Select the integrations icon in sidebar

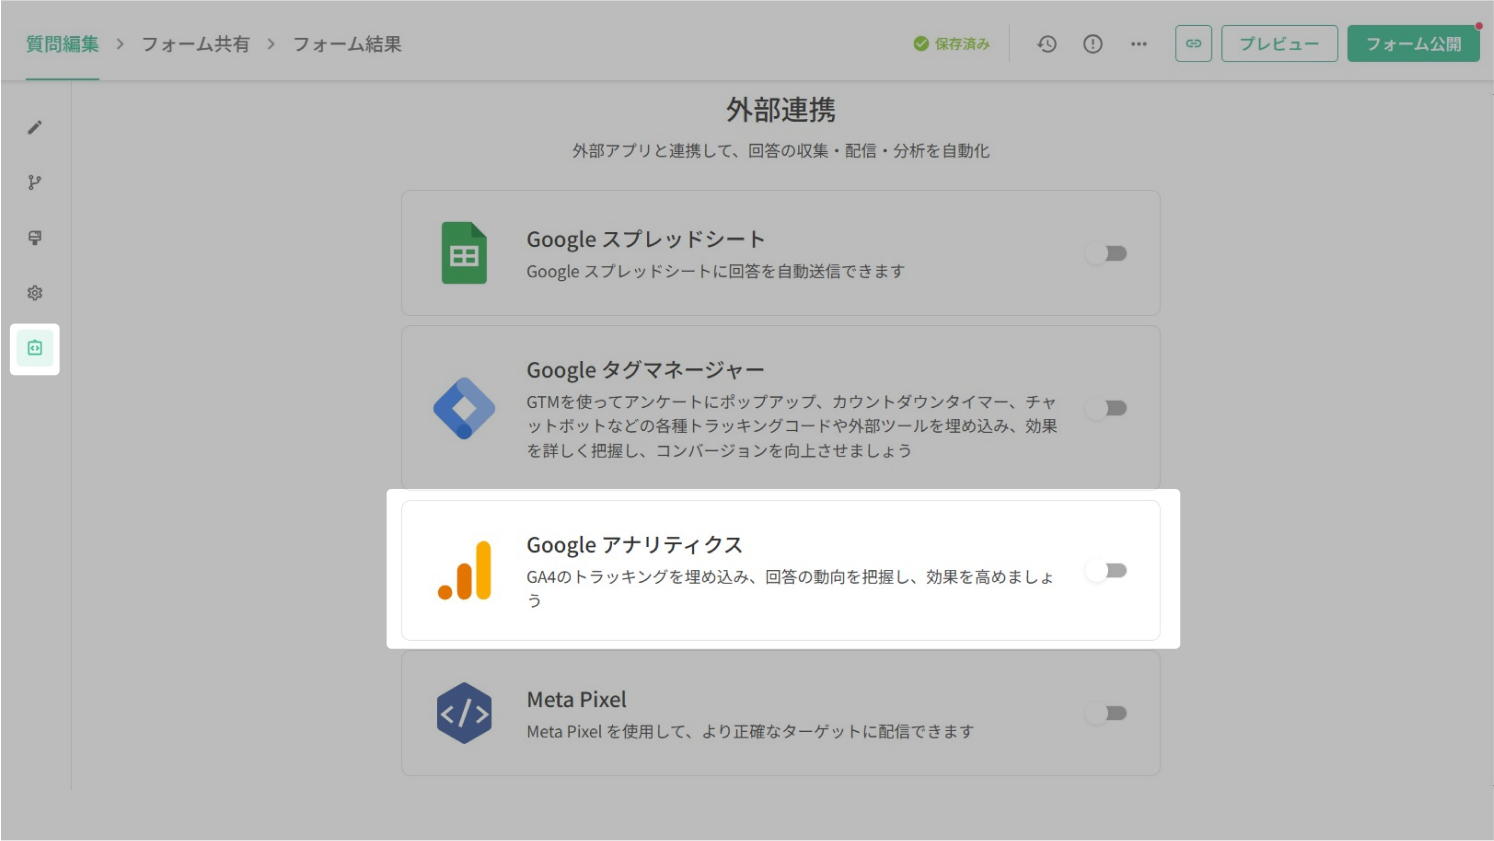coord(35,348)
